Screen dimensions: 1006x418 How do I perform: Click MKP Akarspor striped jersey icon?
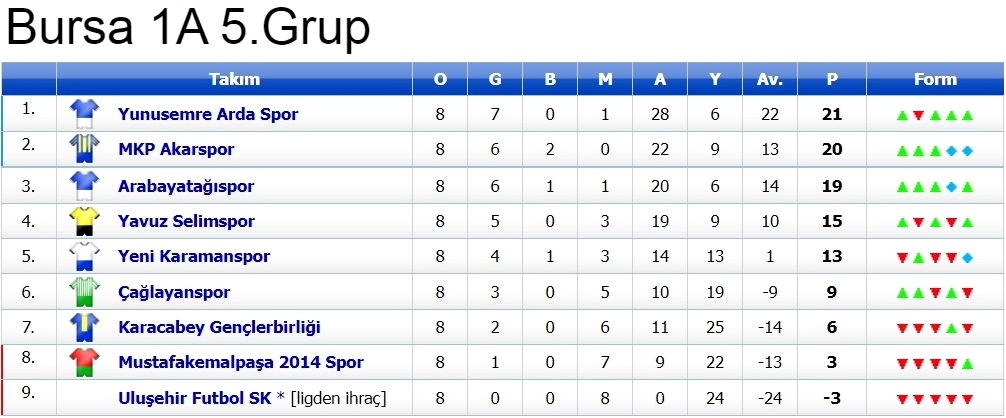[83, 149]
